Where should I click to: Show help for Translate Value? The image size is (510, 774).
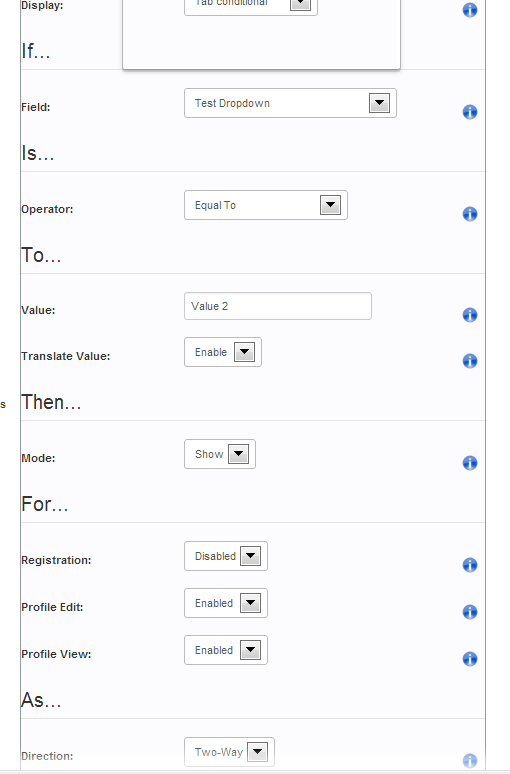(x=470, y=361)
